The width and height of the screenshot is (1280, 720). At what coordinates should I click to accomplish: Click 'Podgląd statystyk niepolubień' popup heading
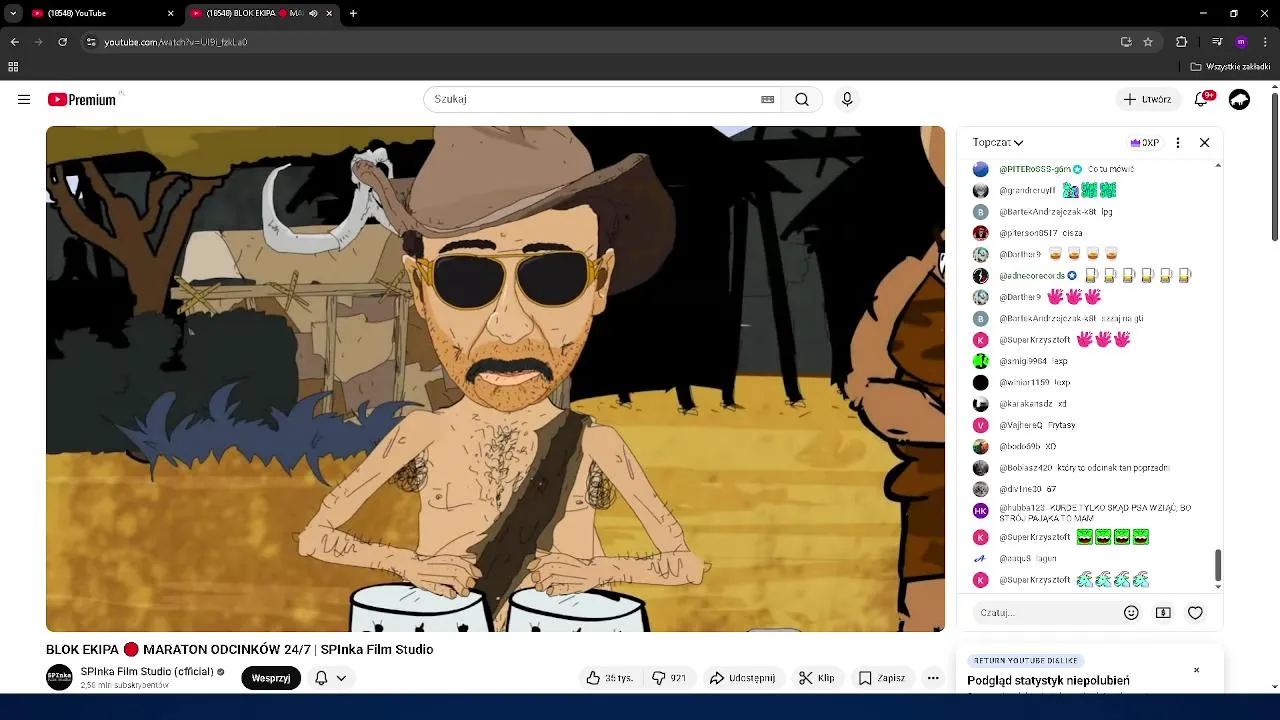click(1048, 680)
